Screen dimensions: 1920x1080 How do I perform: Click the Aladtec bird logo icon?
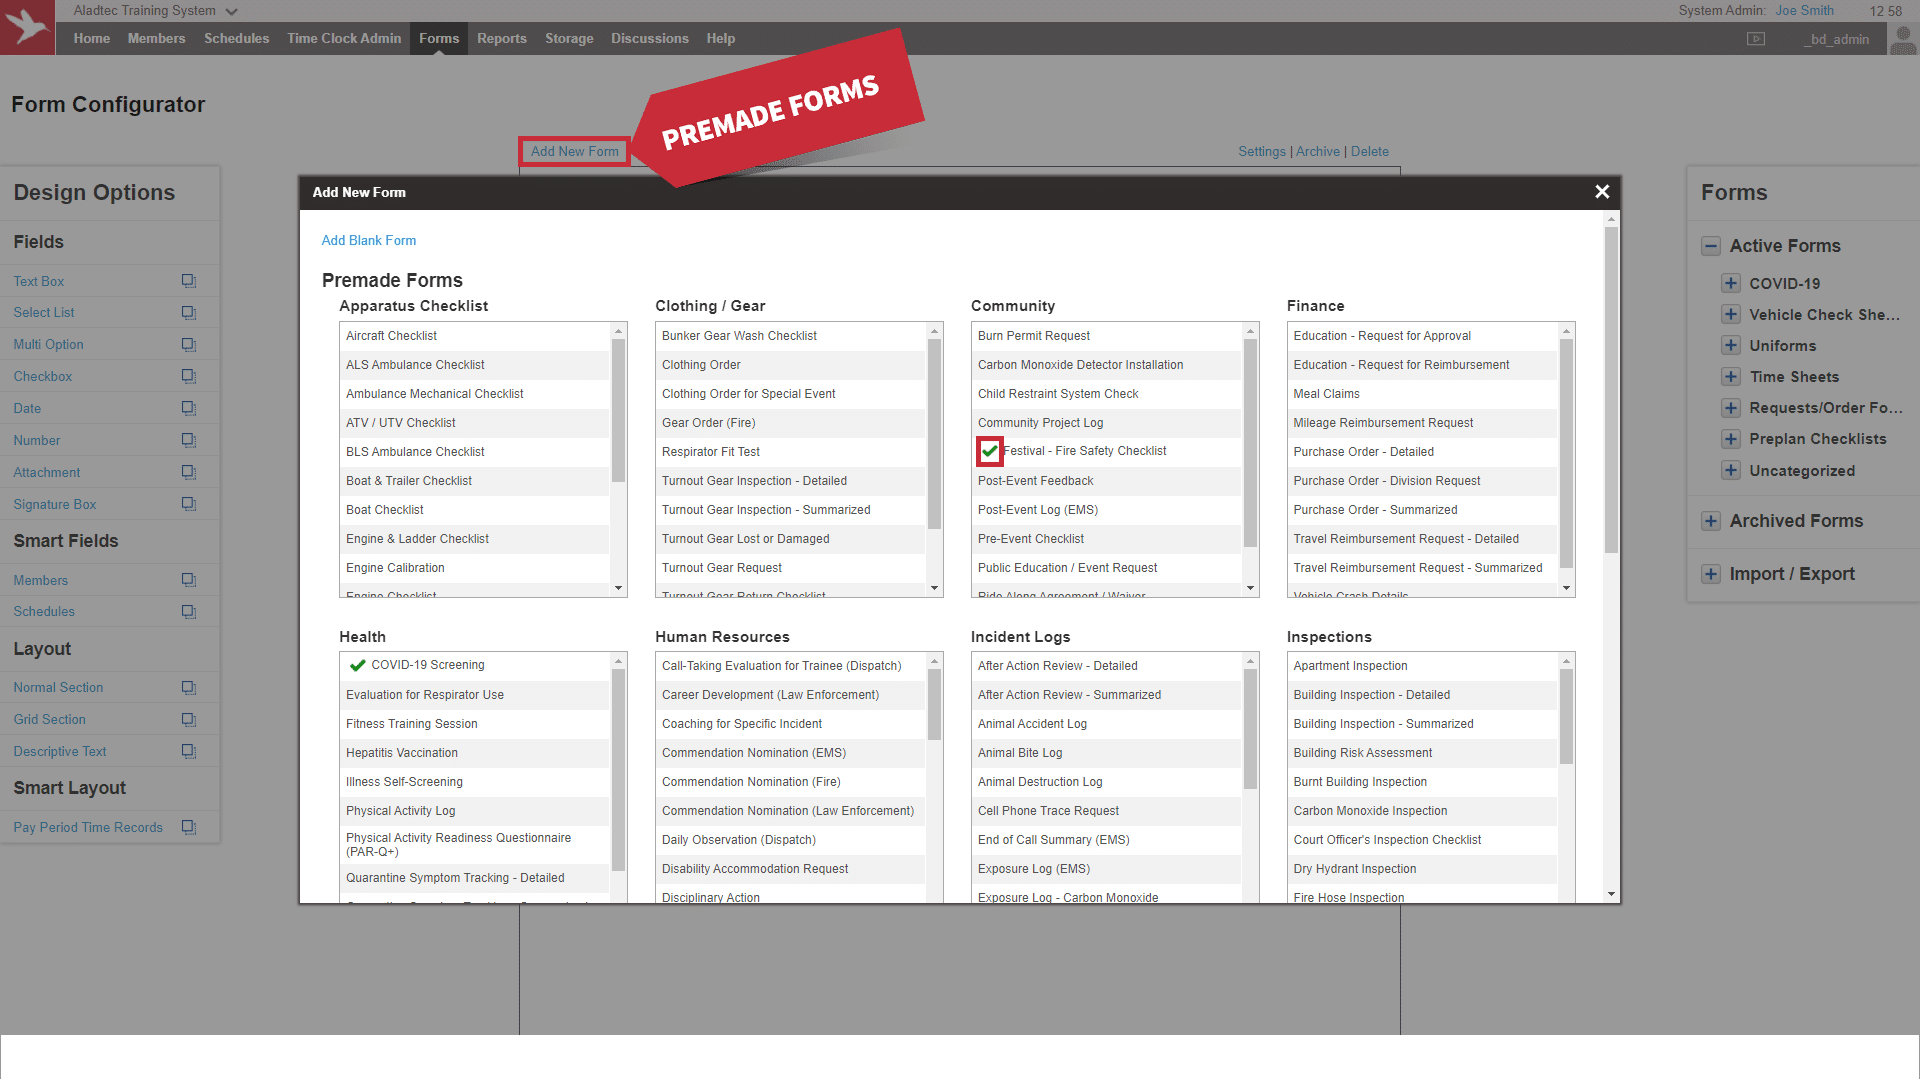pyautogui.click(x=28, y=27)
